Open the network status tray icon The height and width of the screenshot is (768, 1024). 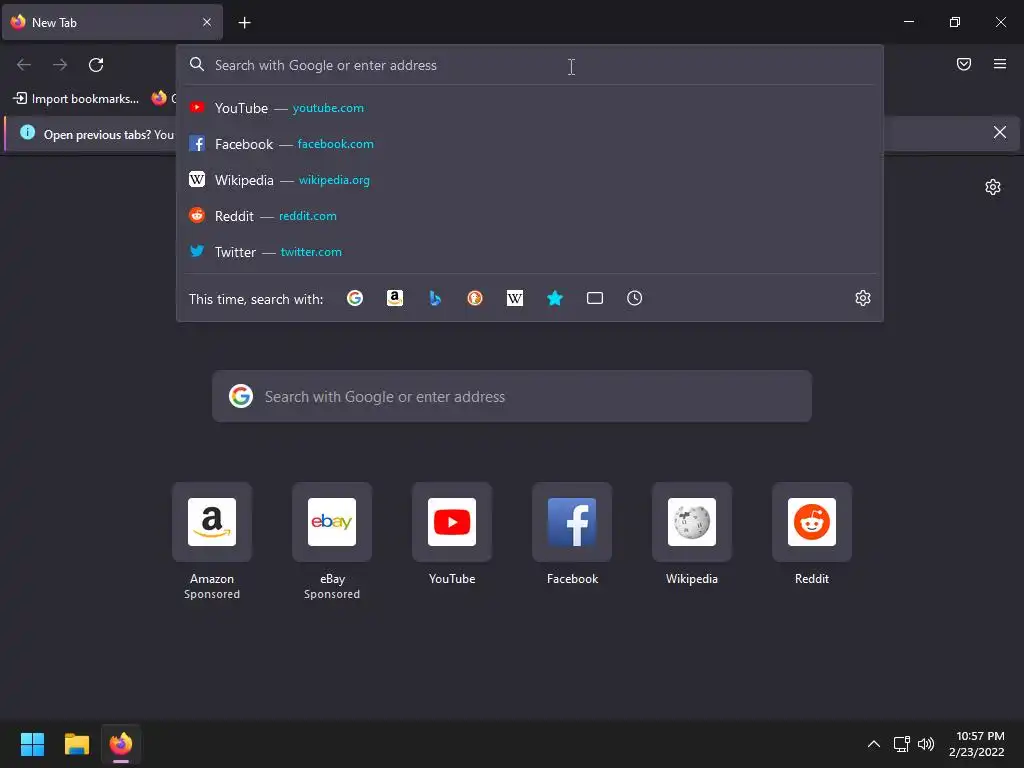902,744
